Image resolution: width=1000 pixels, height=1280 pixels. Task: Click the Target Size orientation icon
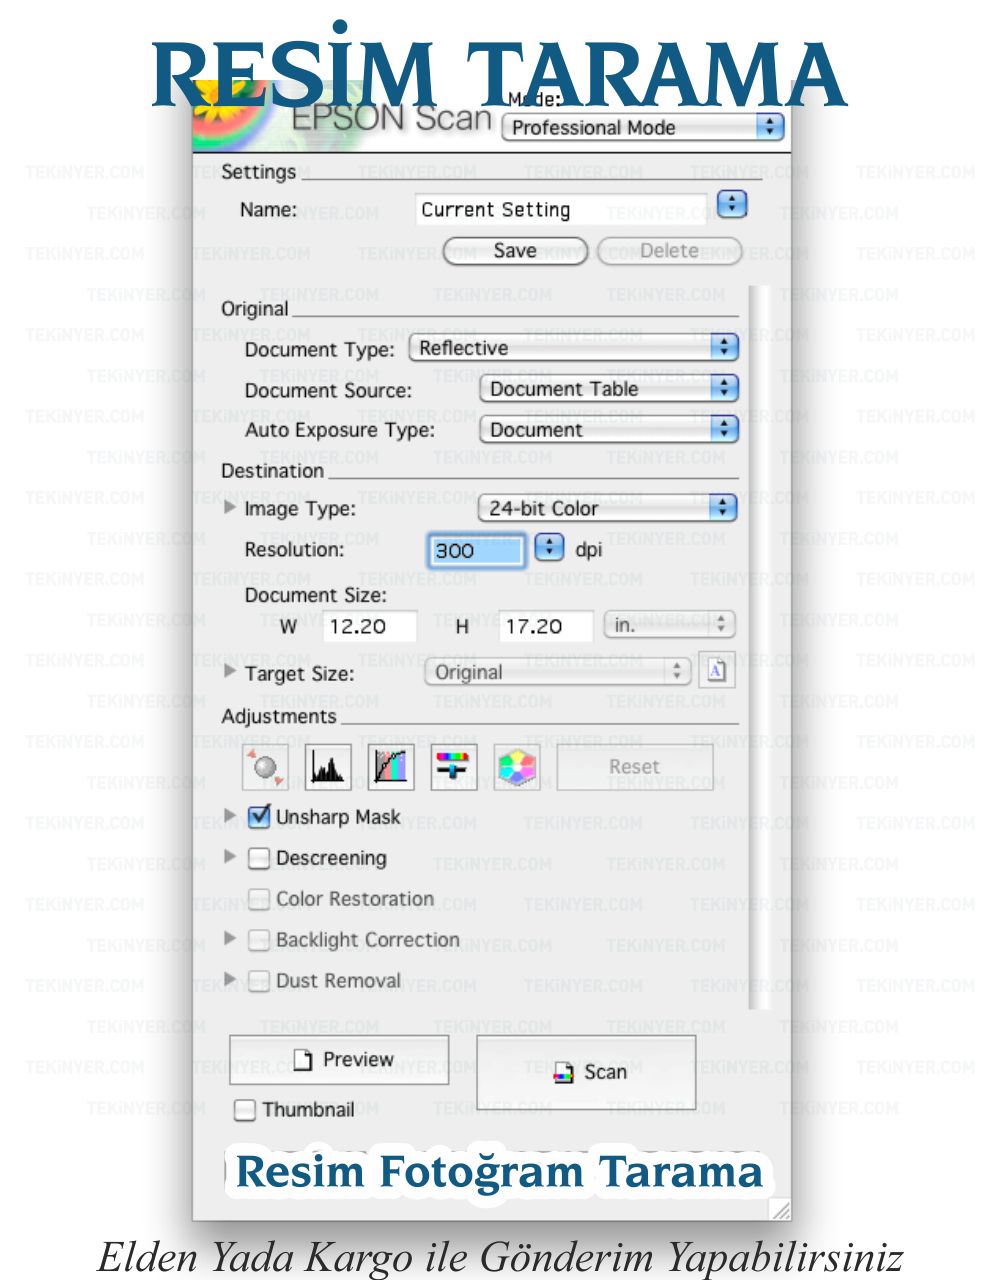click(x=716, y=671)
